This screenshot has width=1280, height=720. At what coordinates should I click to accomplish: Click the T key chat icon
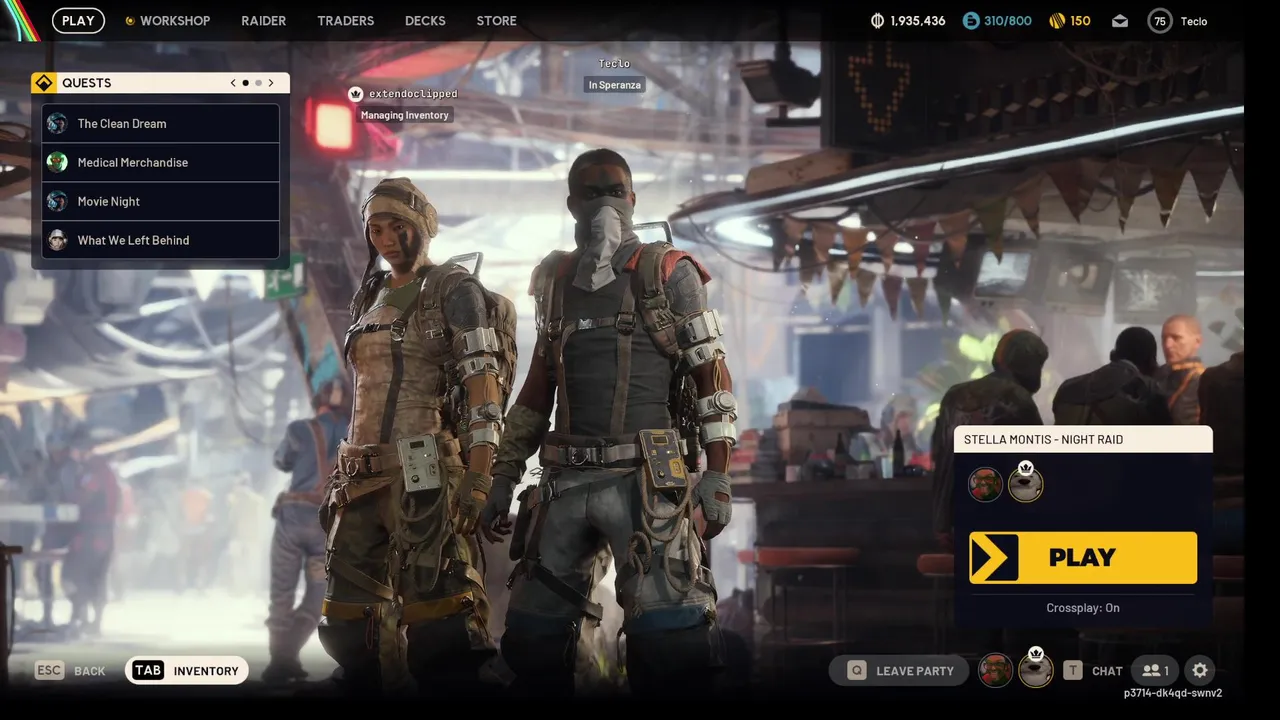click(1073, 671)
